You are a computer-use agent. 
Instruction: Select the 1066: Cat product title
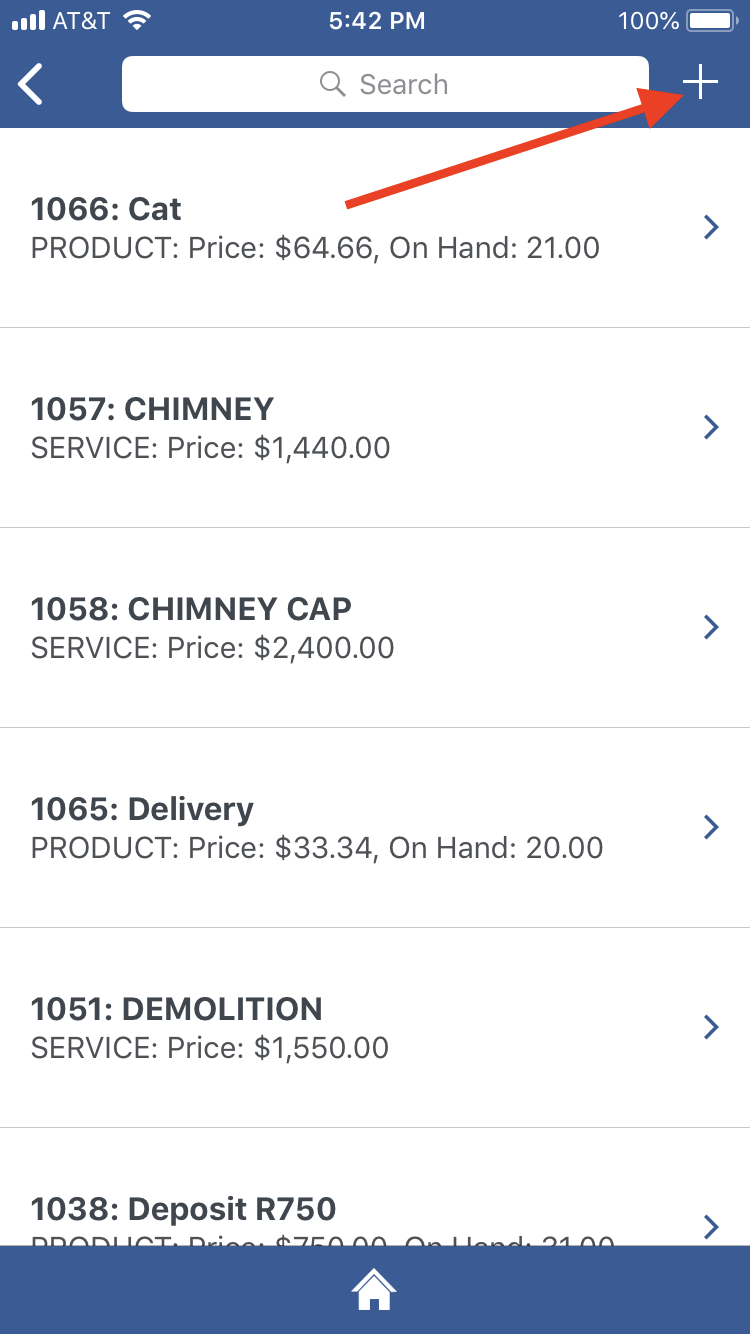[106, 209]
